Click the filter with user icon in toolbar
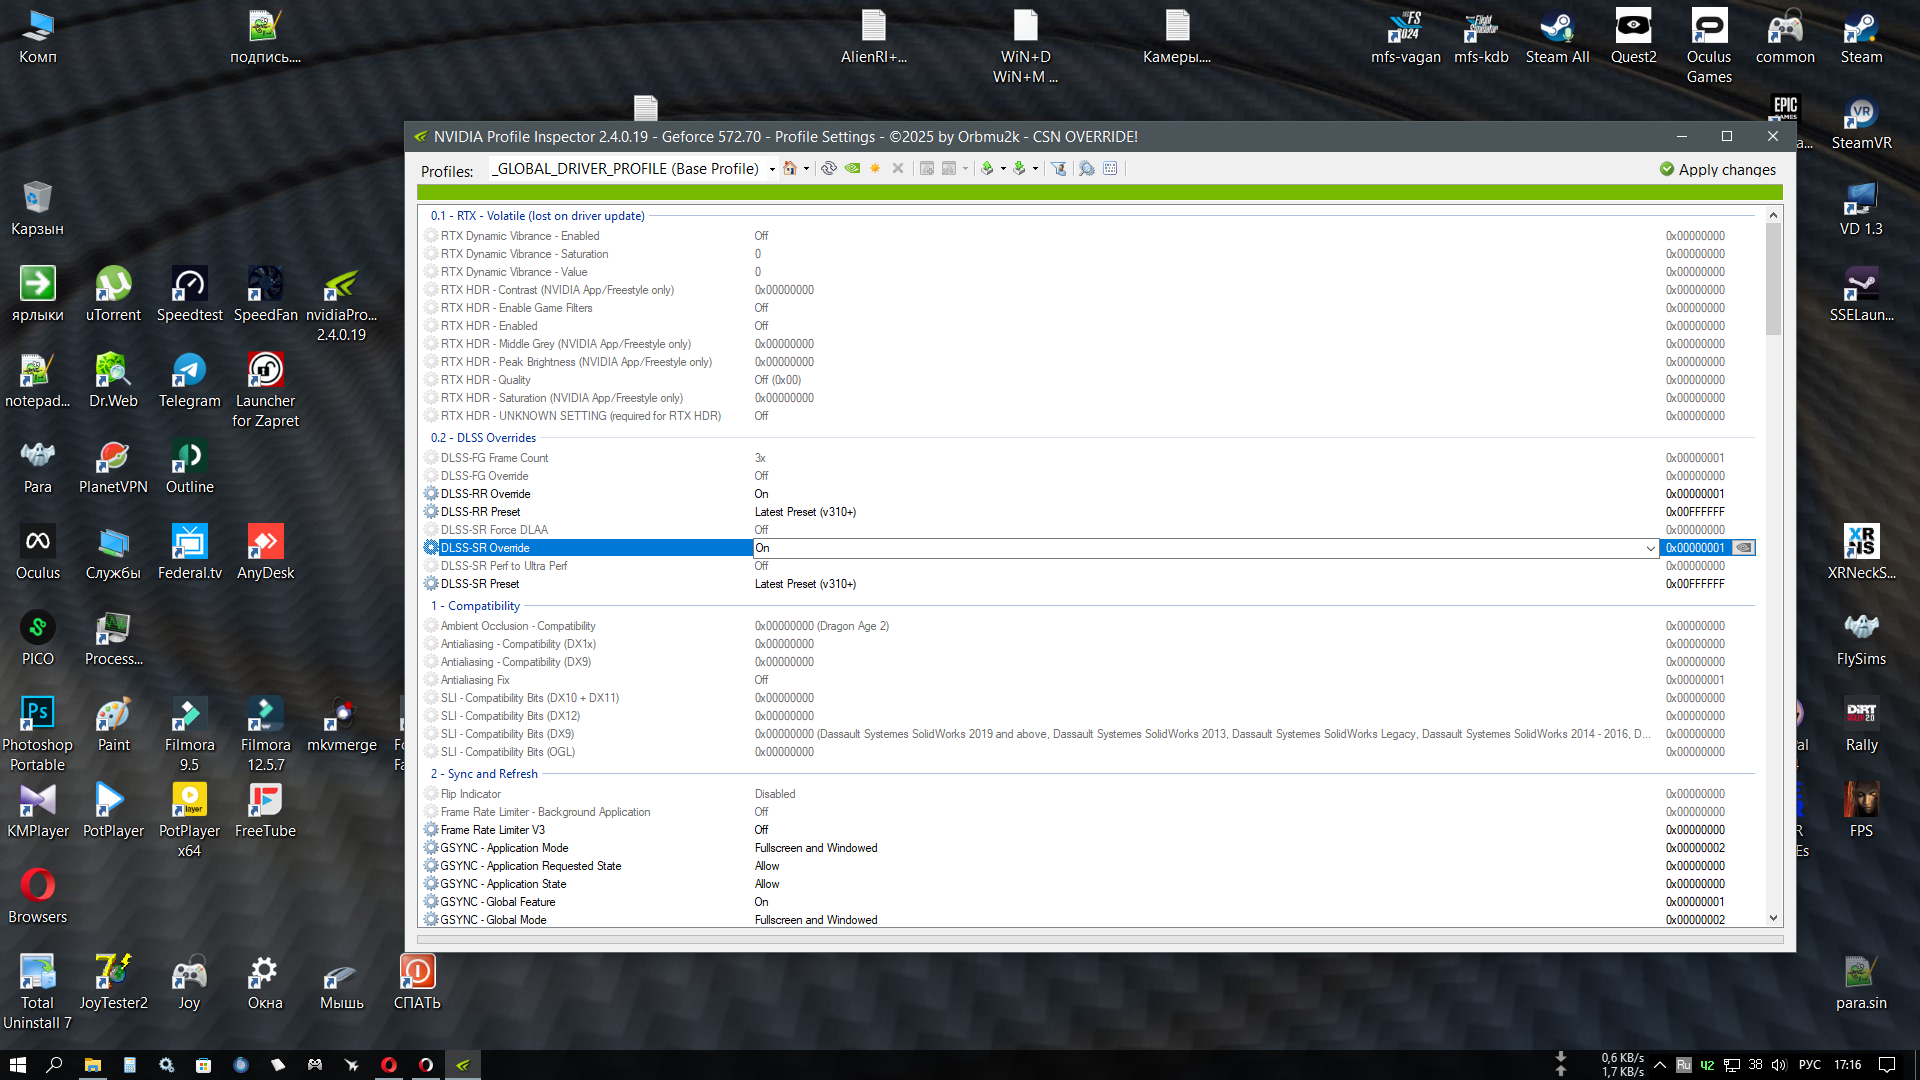The image size is (1920, 1080). point(1058,169)
